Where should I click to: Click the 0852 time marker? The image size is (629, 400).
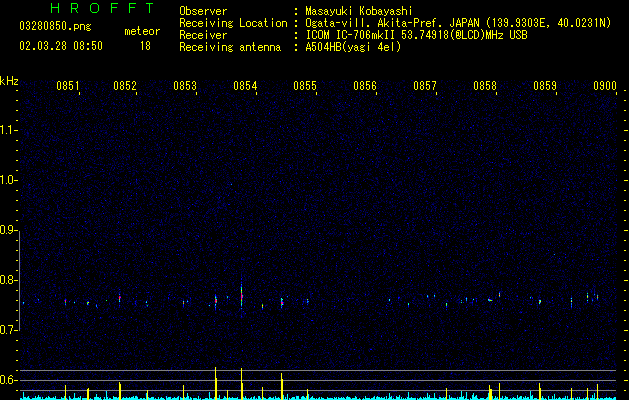click(x=125, y=86)
